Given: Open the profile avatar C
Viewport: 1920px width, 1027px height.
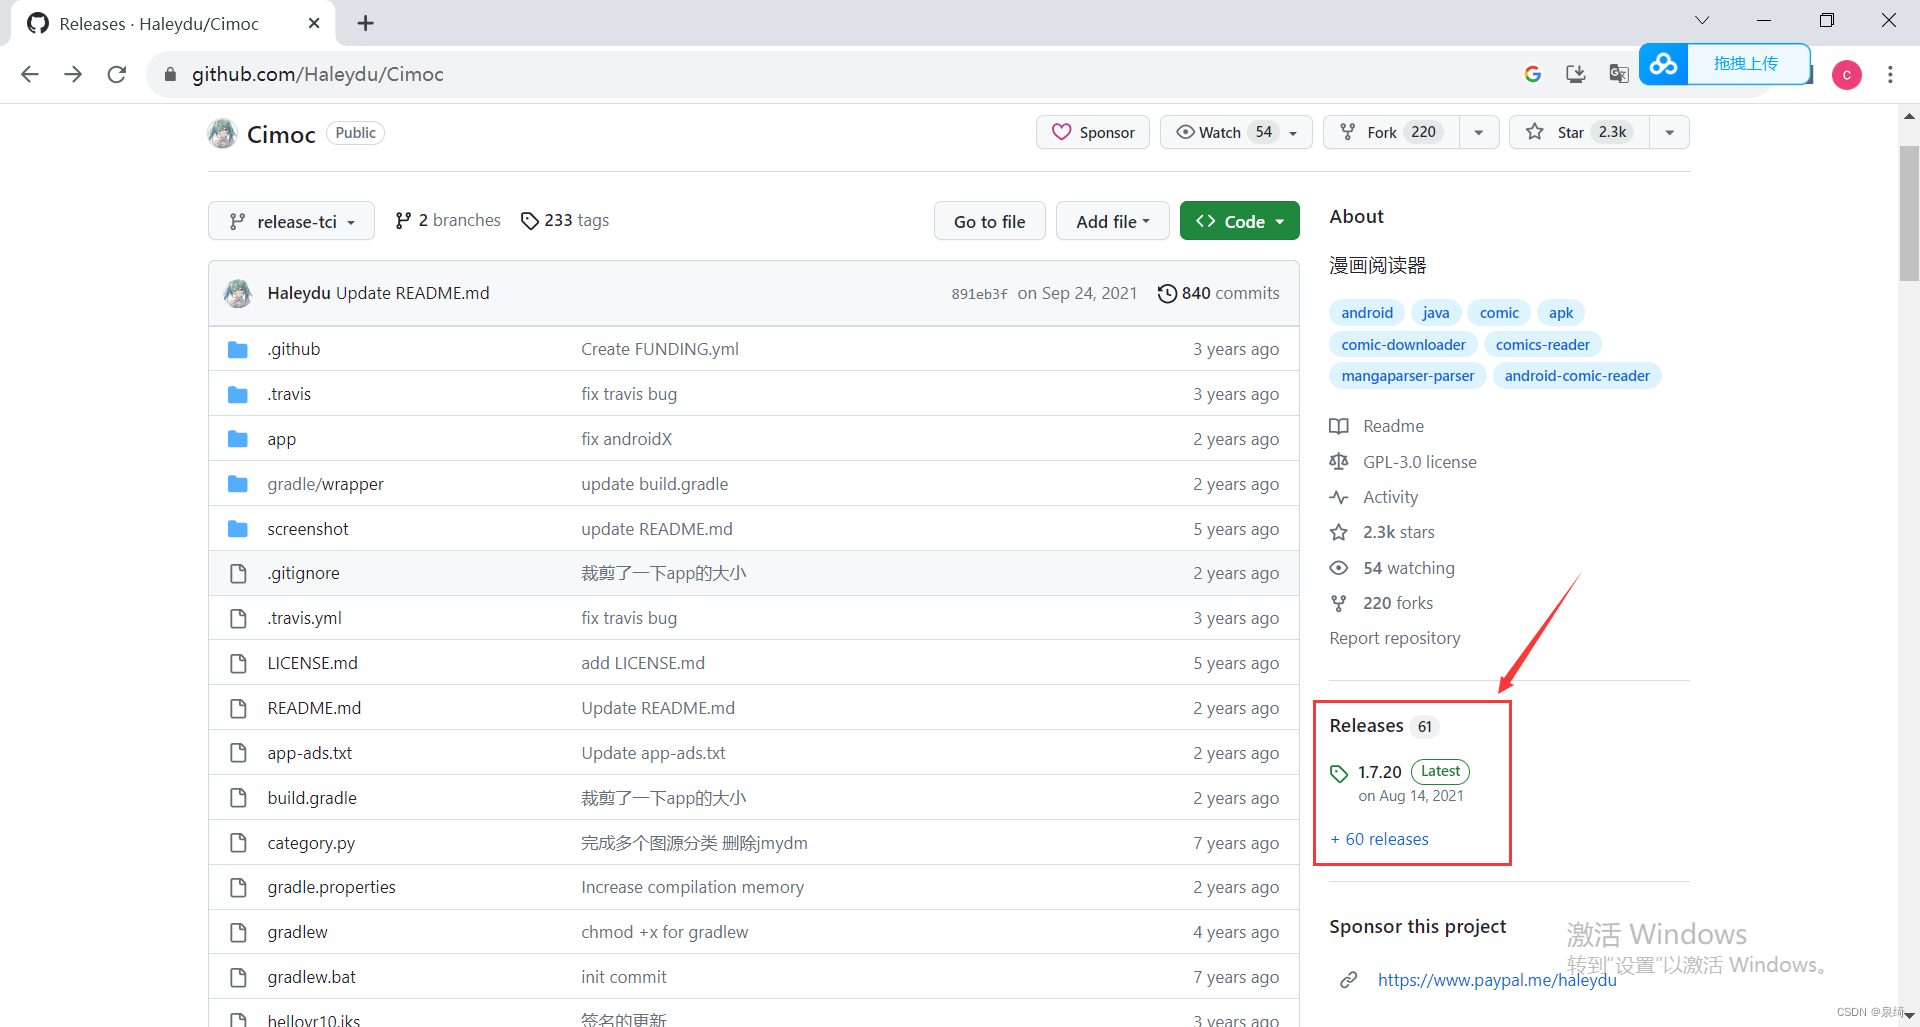Looking at the screenshot, I should coord(1846,75).
